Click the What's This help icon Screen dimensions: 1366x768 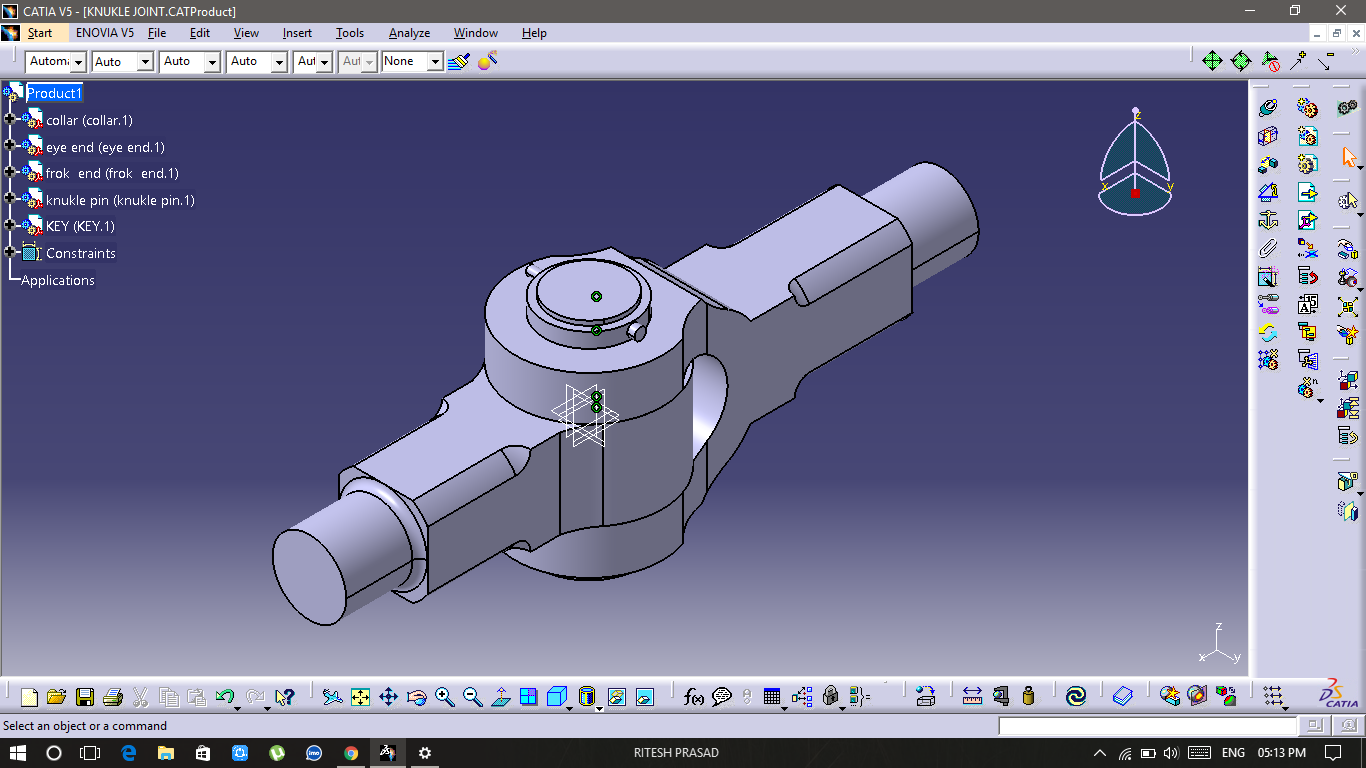click(284, 697)
